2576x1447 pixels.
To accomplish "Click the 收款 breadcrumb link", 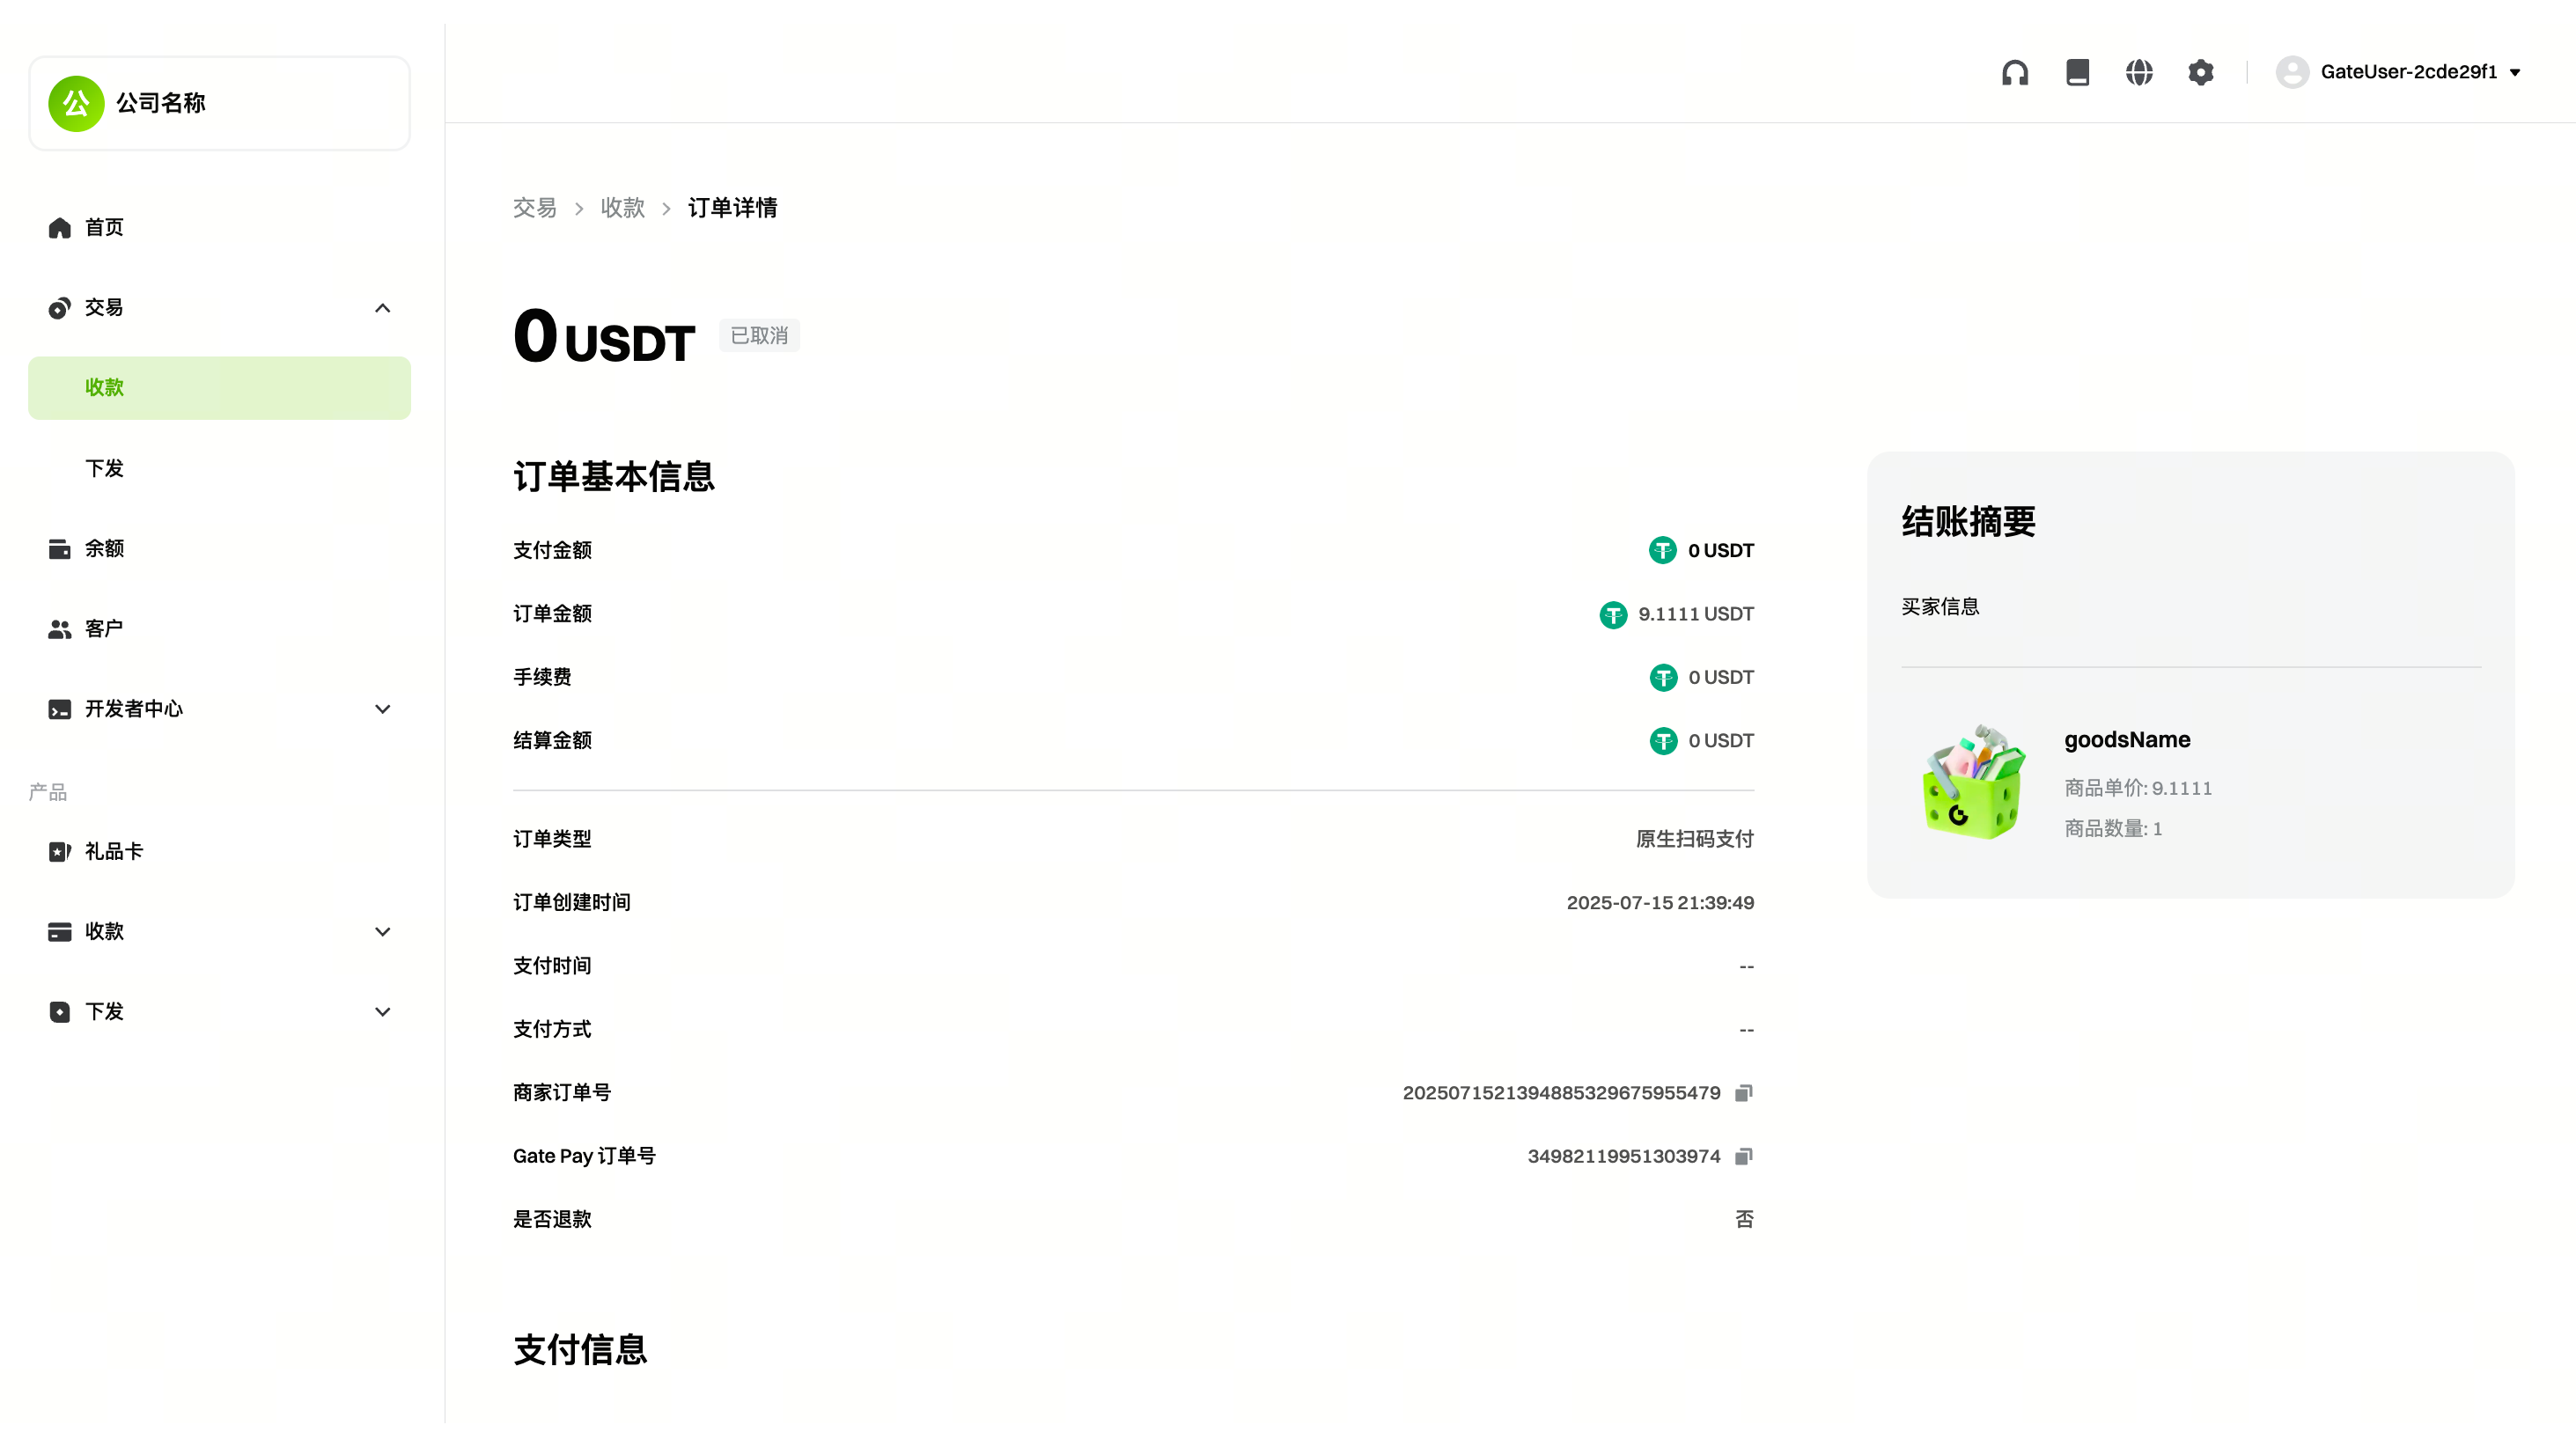I will point(622,208).
